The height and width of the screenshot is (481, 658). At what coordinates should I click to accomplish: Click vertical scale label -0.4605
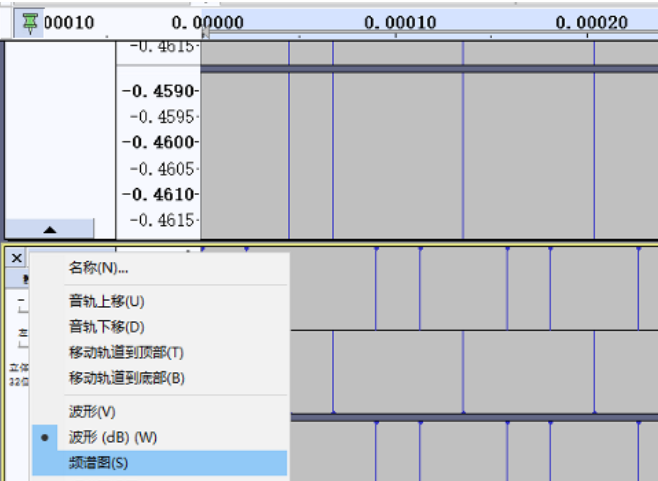tap(163, 169)
